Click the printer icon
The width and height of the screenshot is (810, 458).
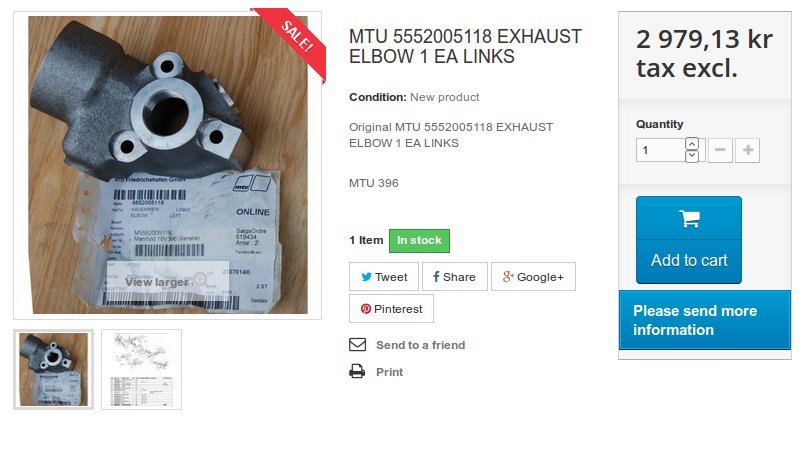click(357, 371)
